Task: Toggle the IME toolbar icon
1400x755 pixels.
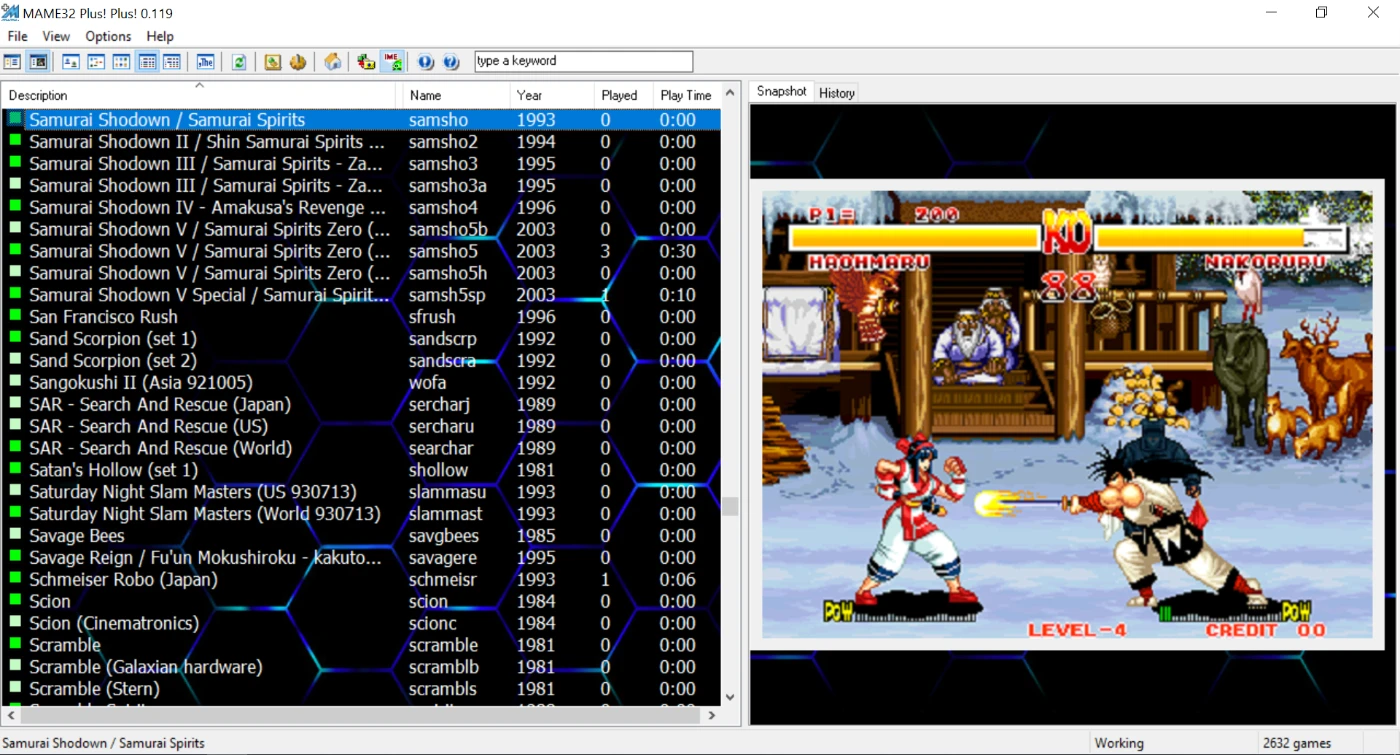Action: (393, 62)
